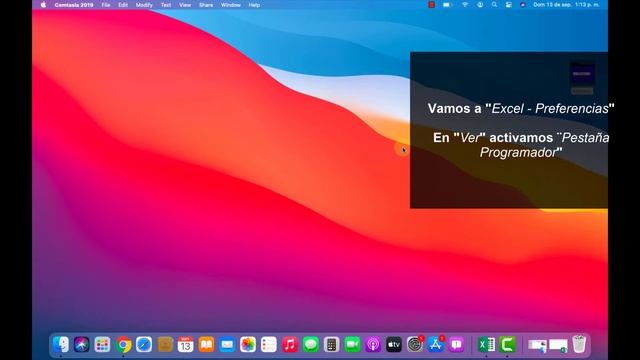The image size is (640, 360).
Task: Open the user account menu bar icon
Action: click(x=480, y=5)
